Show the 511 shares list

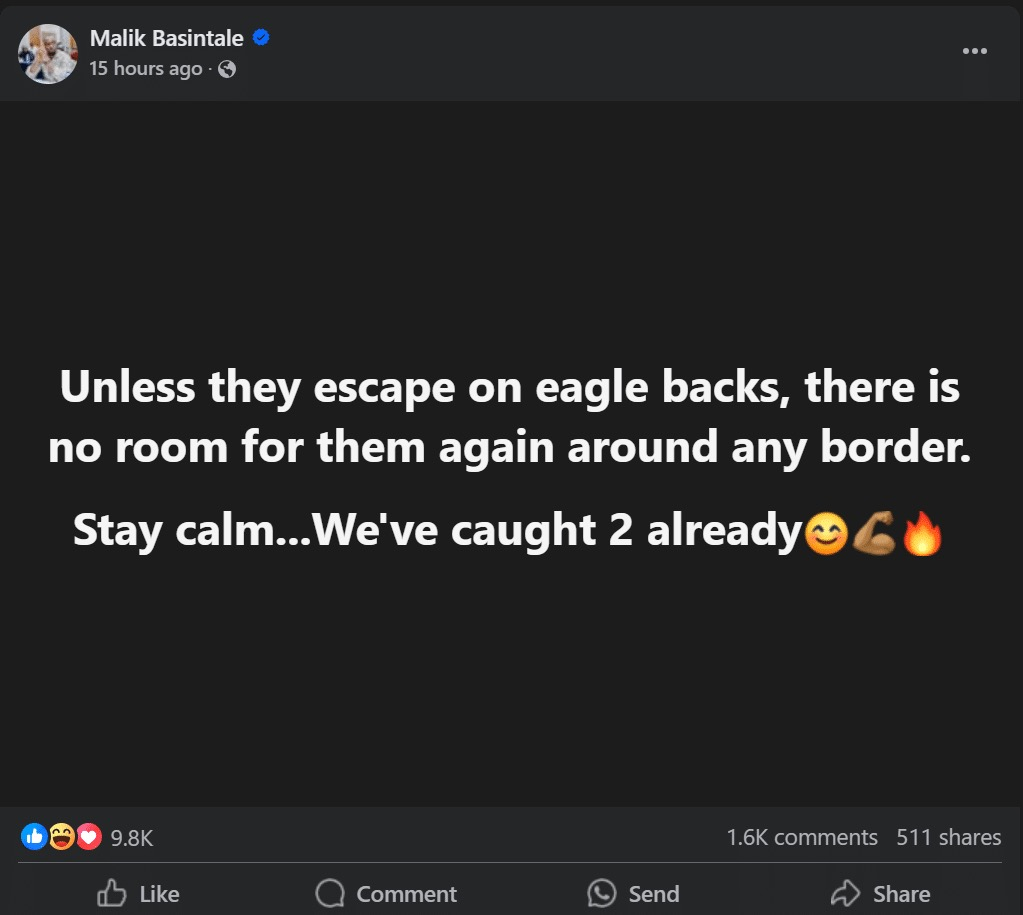[948, 837]
